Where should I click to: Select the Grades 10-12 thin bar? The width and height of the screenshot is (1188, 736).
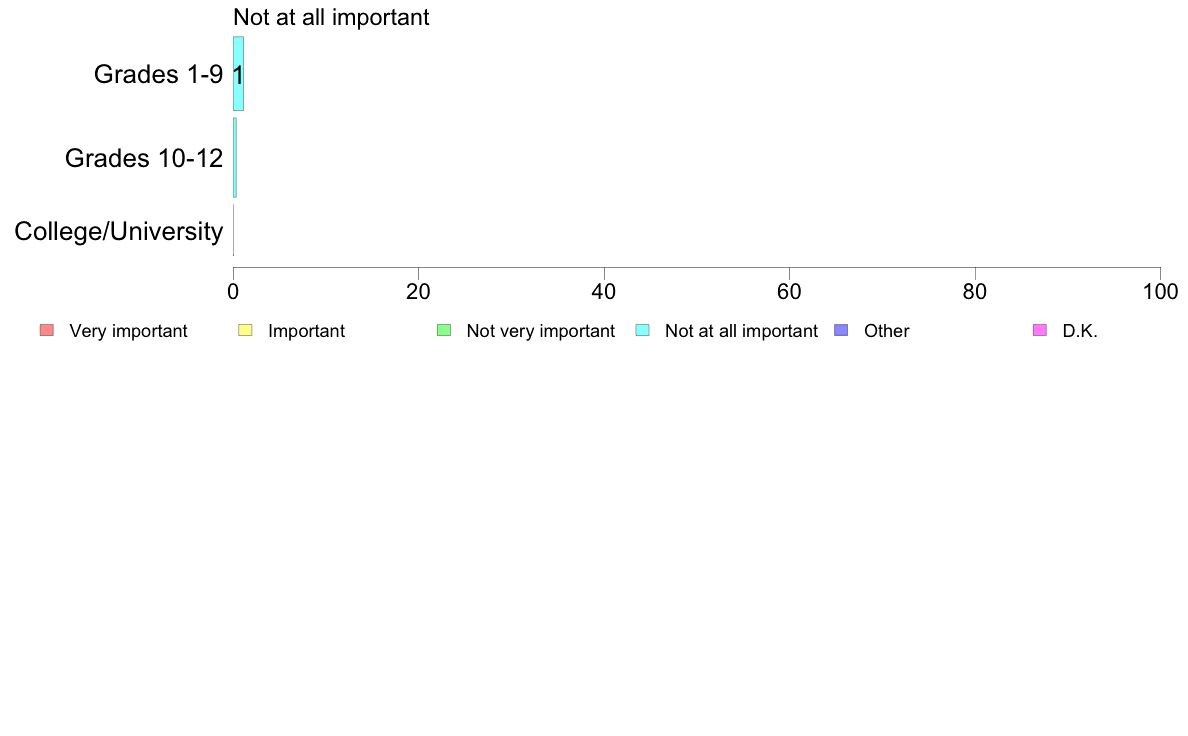pos(235,158)
